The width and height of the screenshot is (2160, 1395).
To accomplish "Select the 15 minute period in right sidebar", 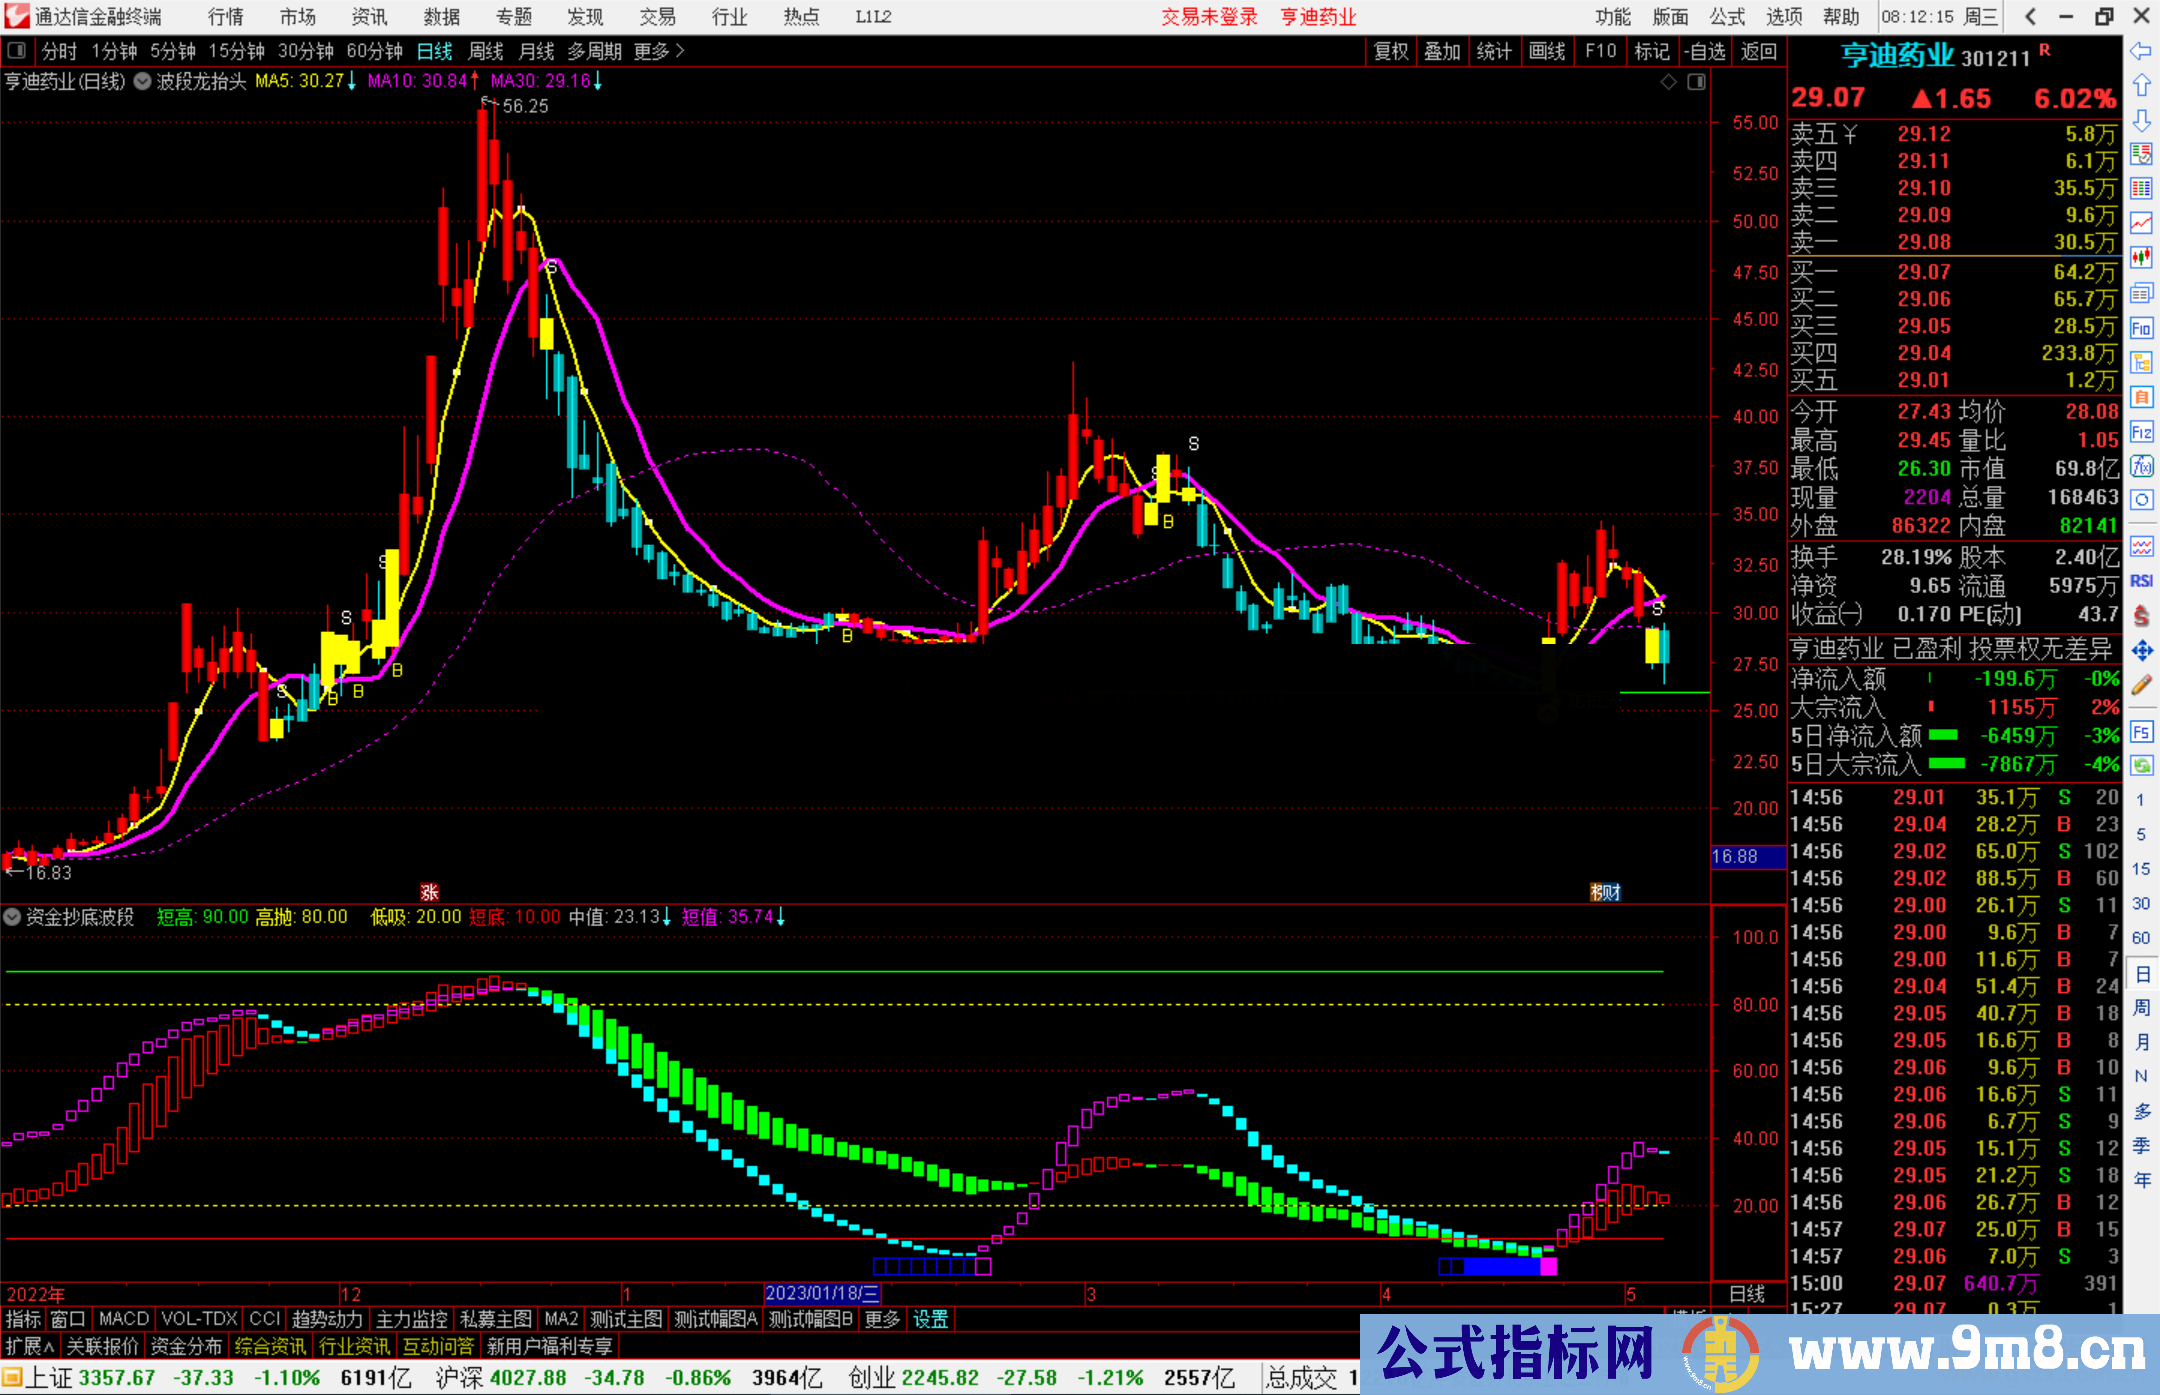I will (2141, 869).
